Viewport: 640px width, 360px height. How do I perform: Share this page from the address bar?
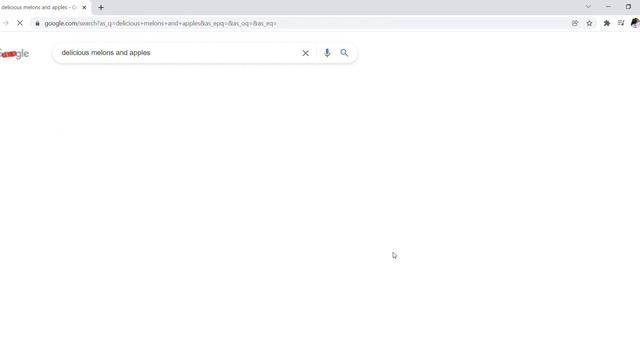click(575, 23)
